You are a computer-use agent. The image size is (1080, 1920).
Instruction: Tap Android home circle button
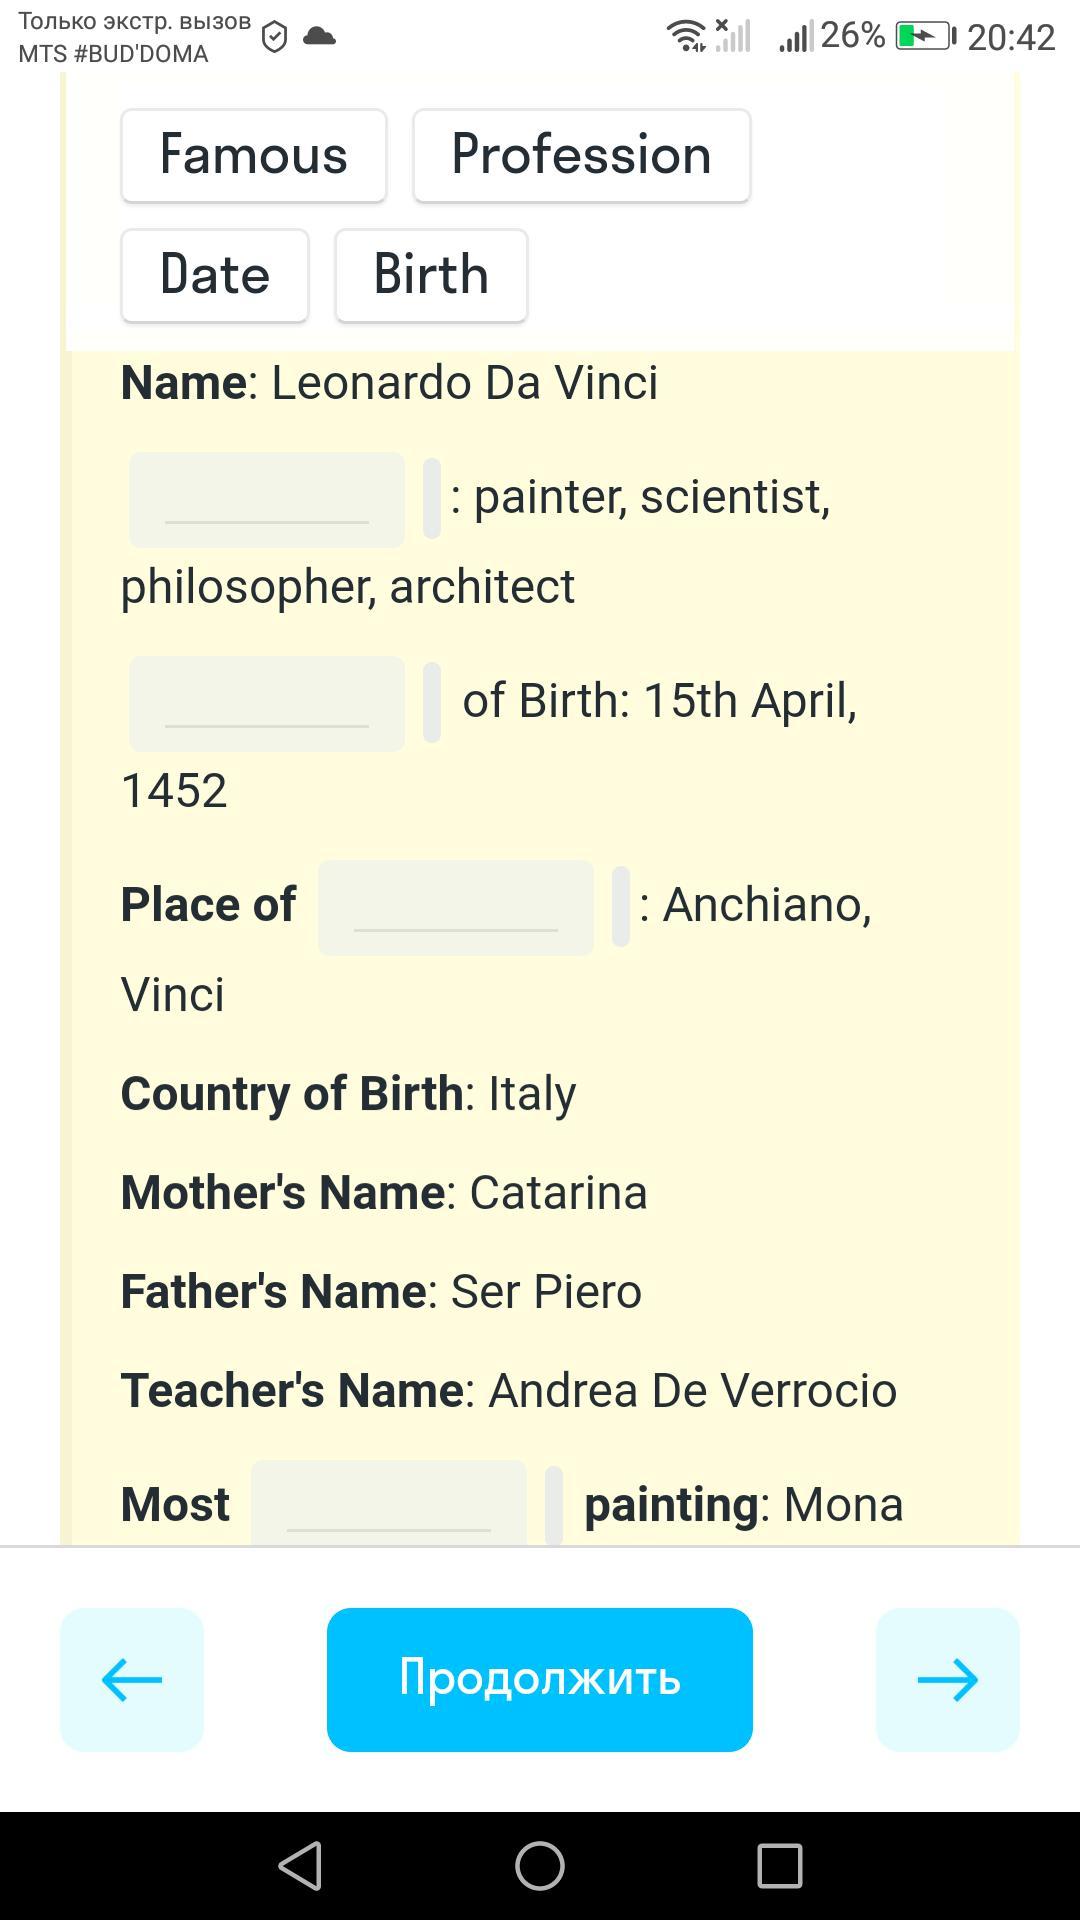(540, 1866)
